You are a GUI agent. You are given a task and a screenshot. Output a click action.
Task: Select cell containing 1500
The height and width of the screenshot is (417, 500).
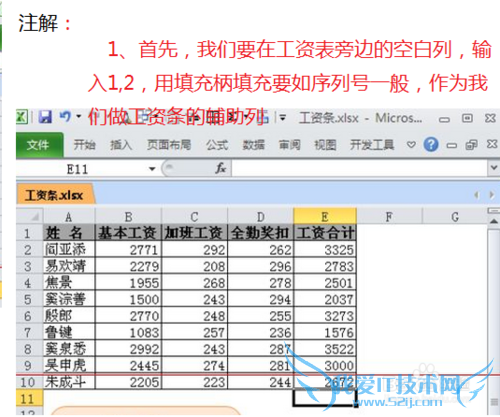[128, 299]
